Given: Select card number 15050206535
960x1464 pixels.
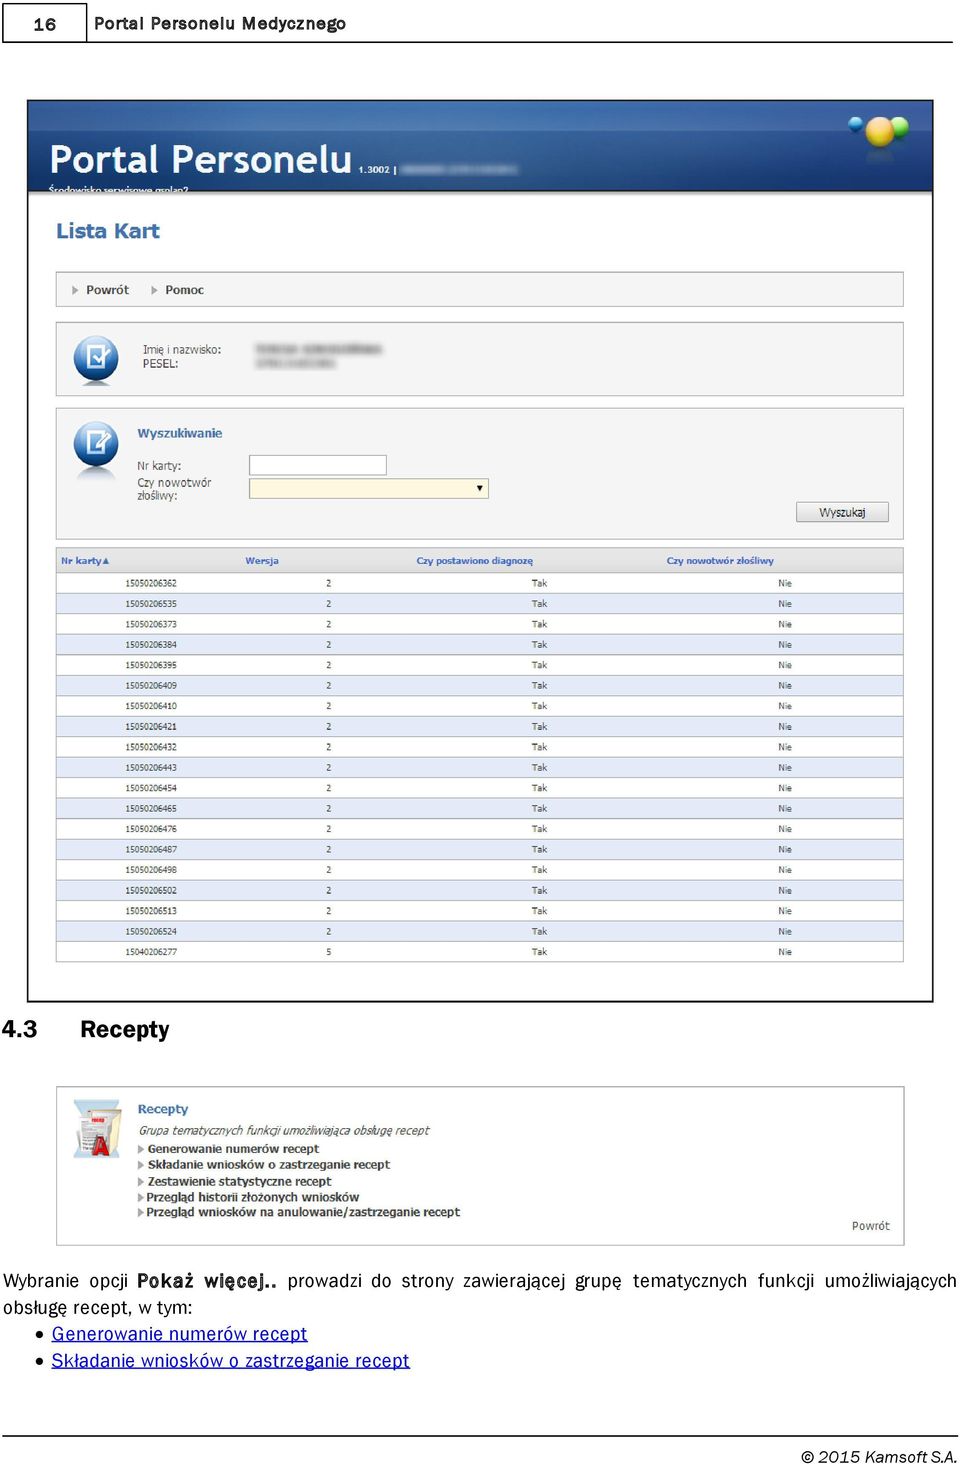Looking at the screenshot, I should click(151, 604).
